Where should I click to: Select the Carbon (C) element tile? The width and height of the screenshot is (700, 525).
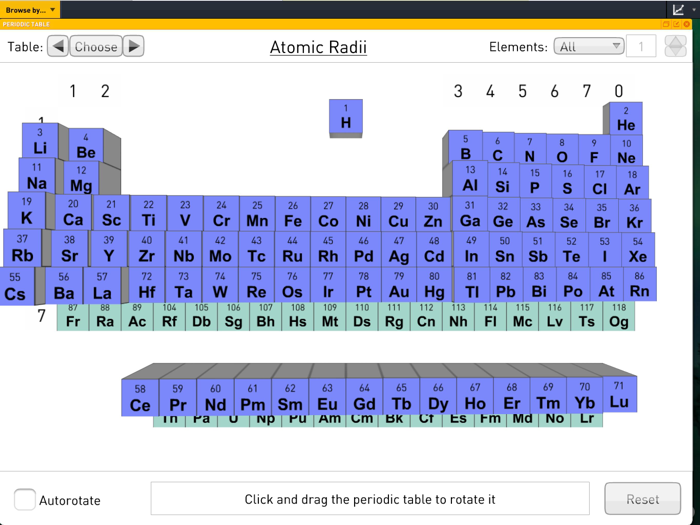pos(498,148)
